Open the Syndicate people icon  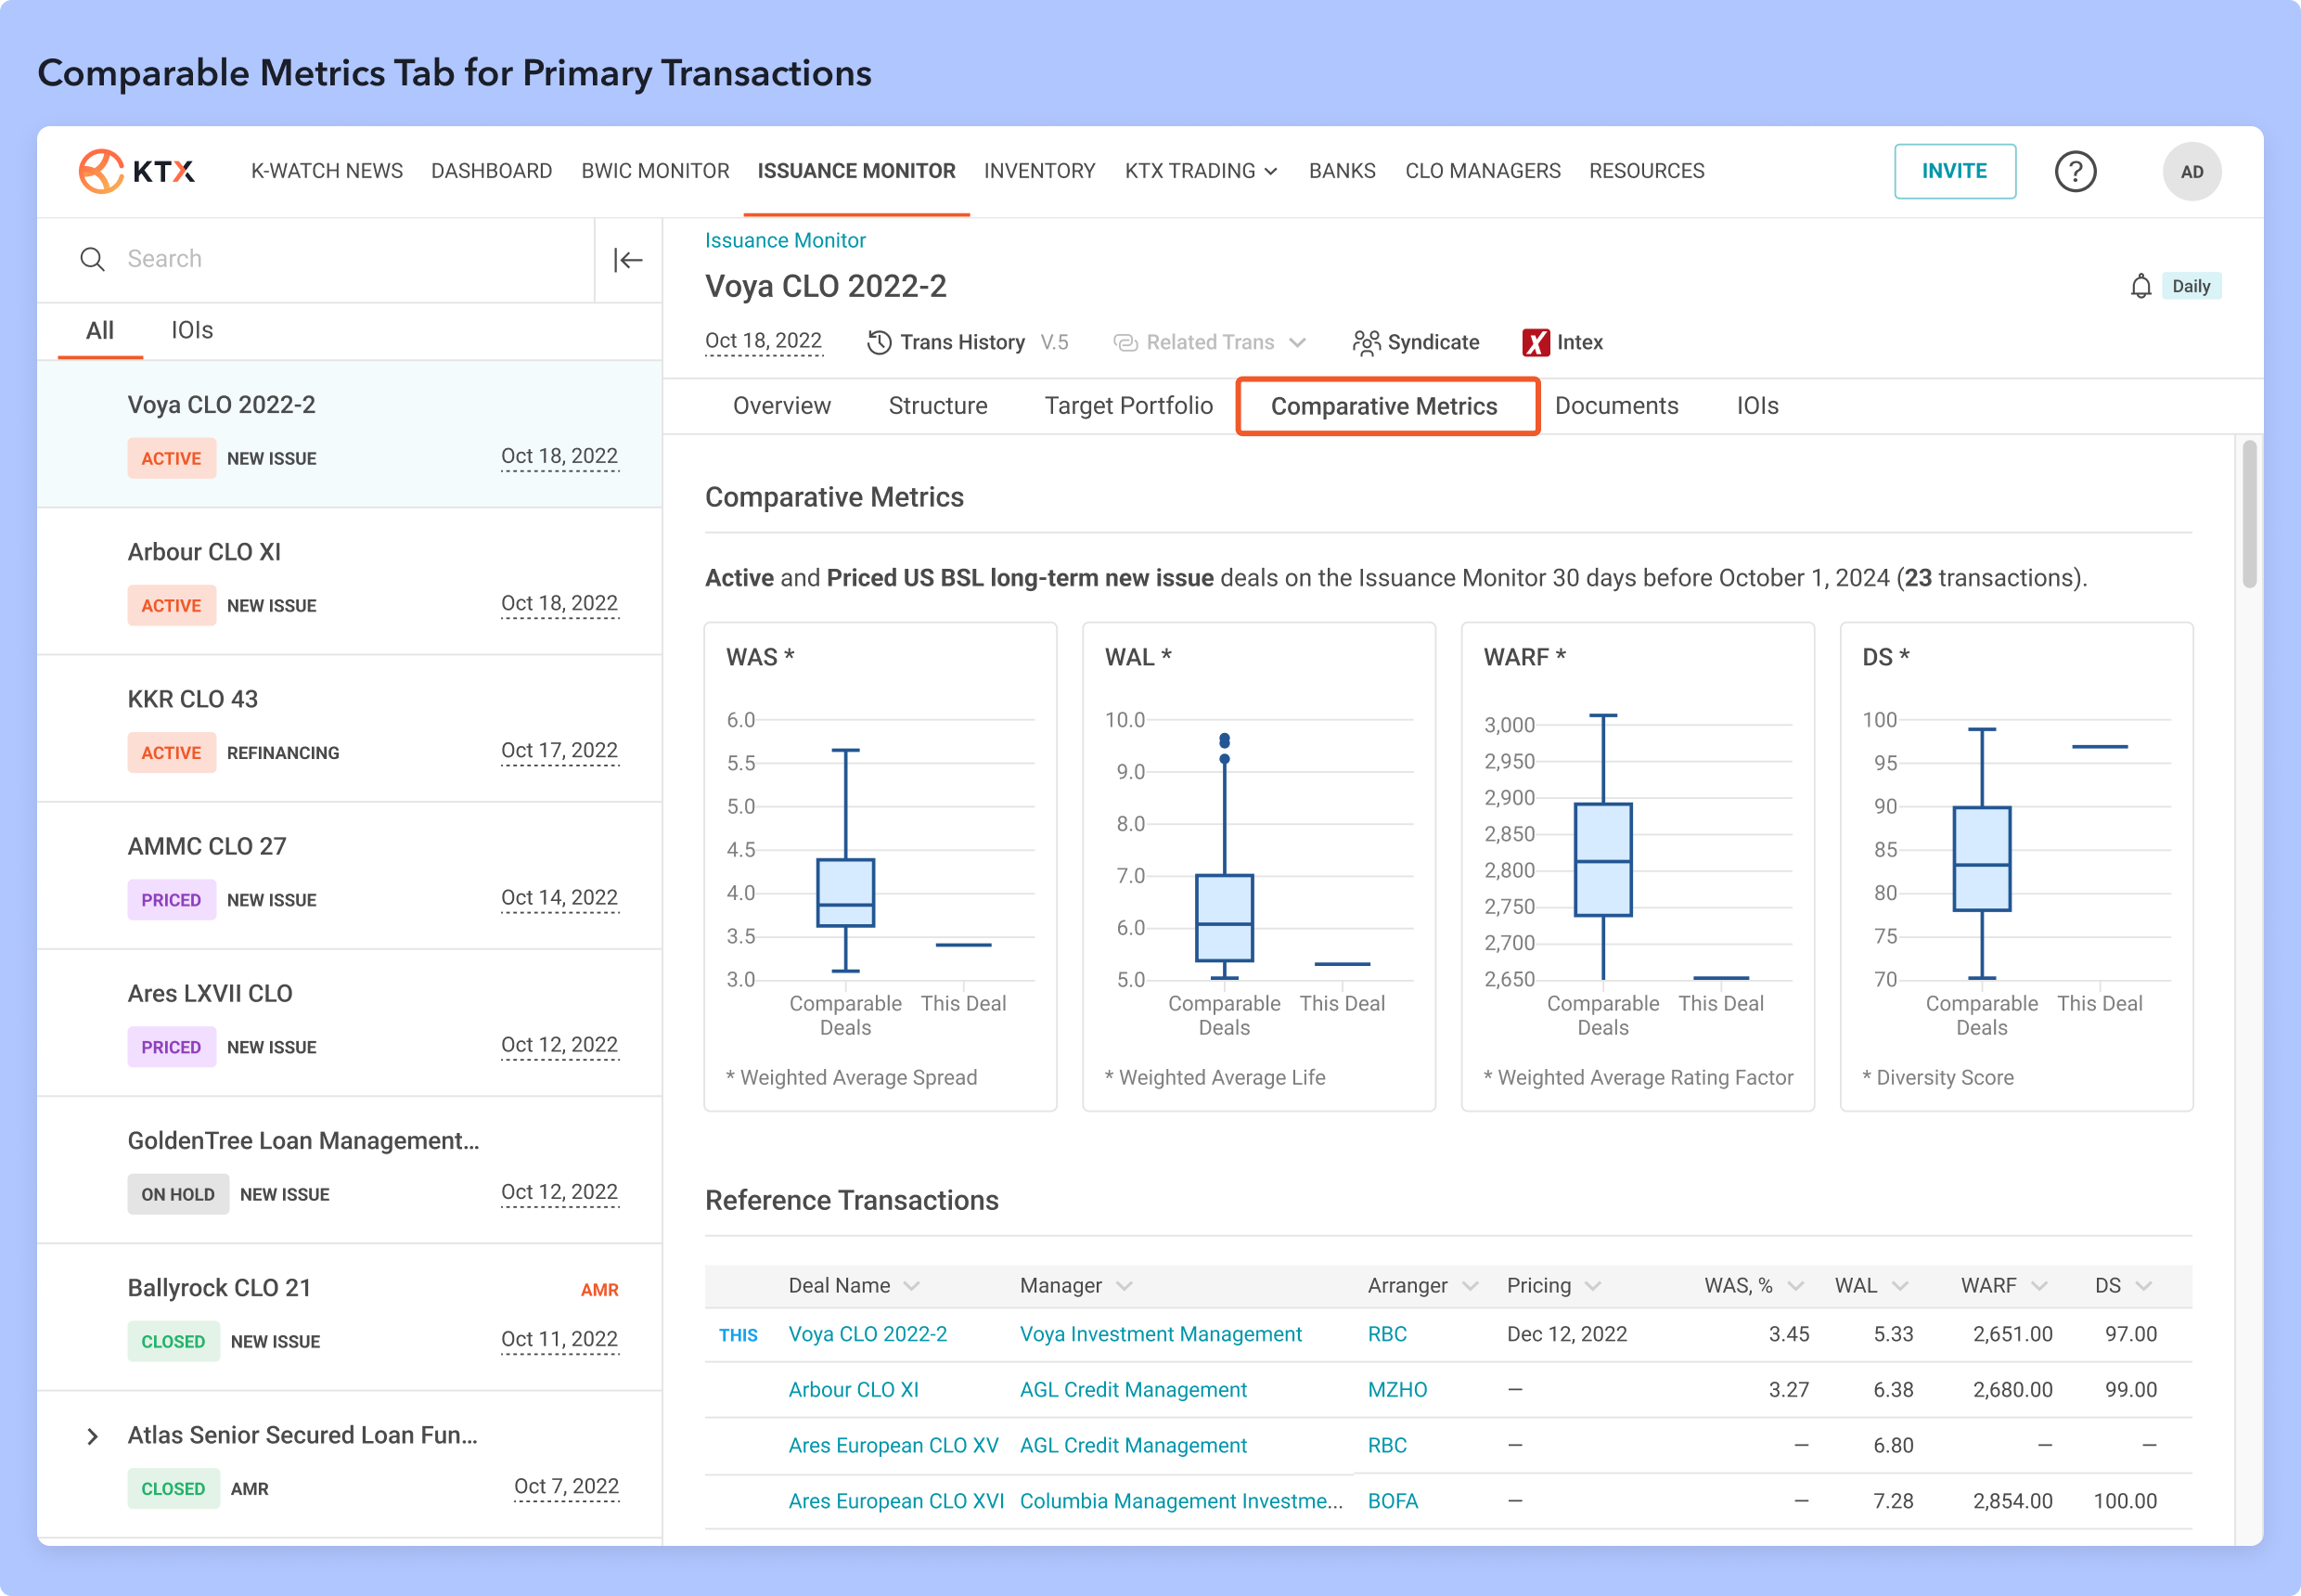tap(1365, 343)
